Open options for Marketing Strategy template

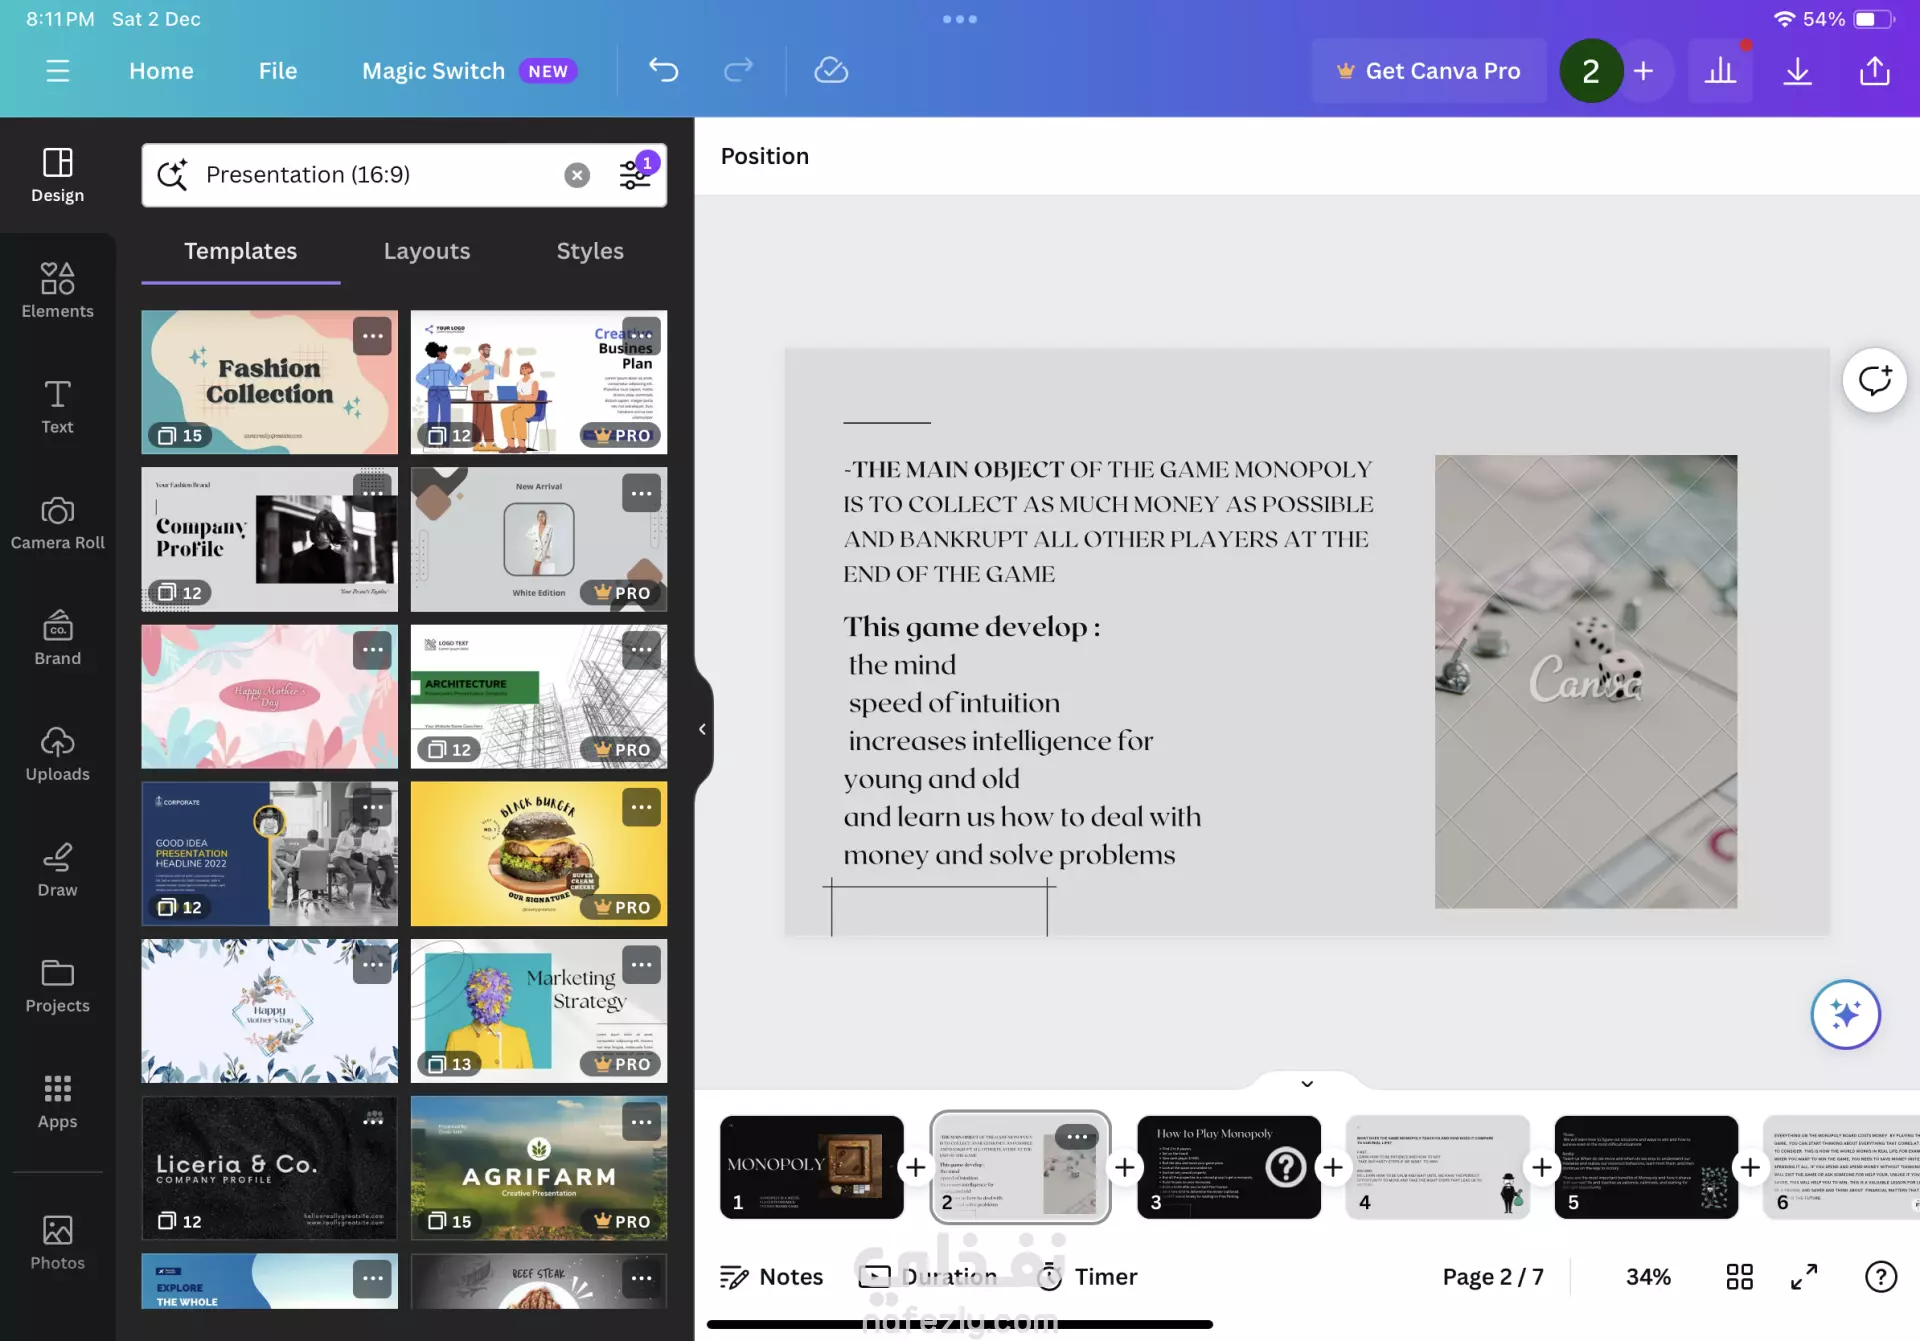[641, 964]
